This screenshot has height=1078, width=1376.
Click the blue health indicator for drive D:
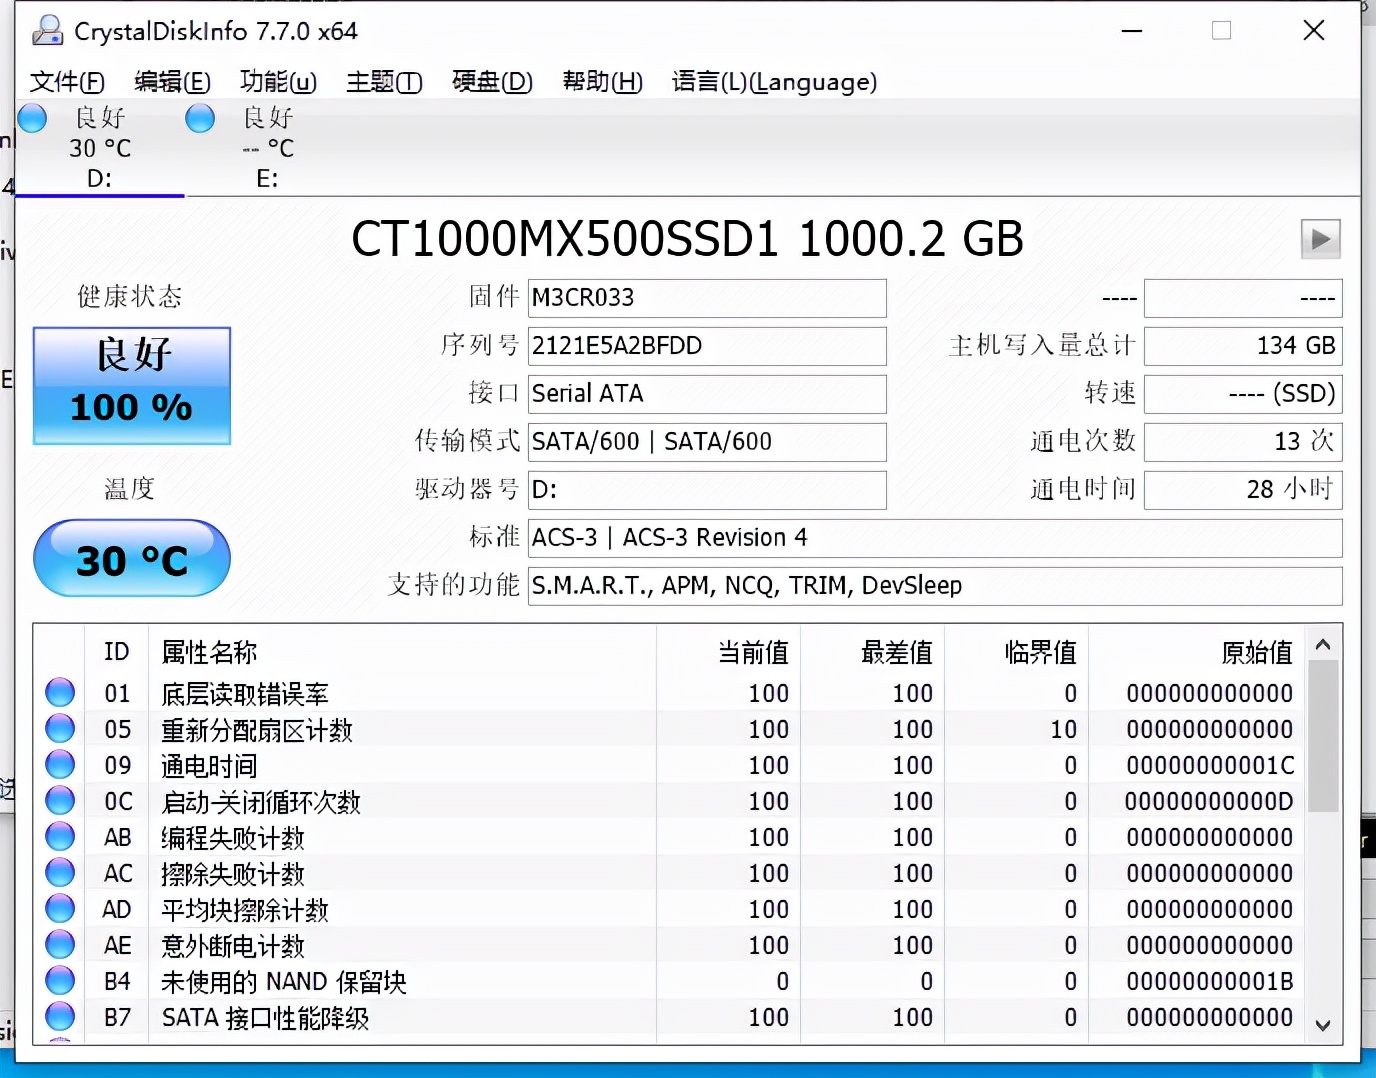click(32, 118)
